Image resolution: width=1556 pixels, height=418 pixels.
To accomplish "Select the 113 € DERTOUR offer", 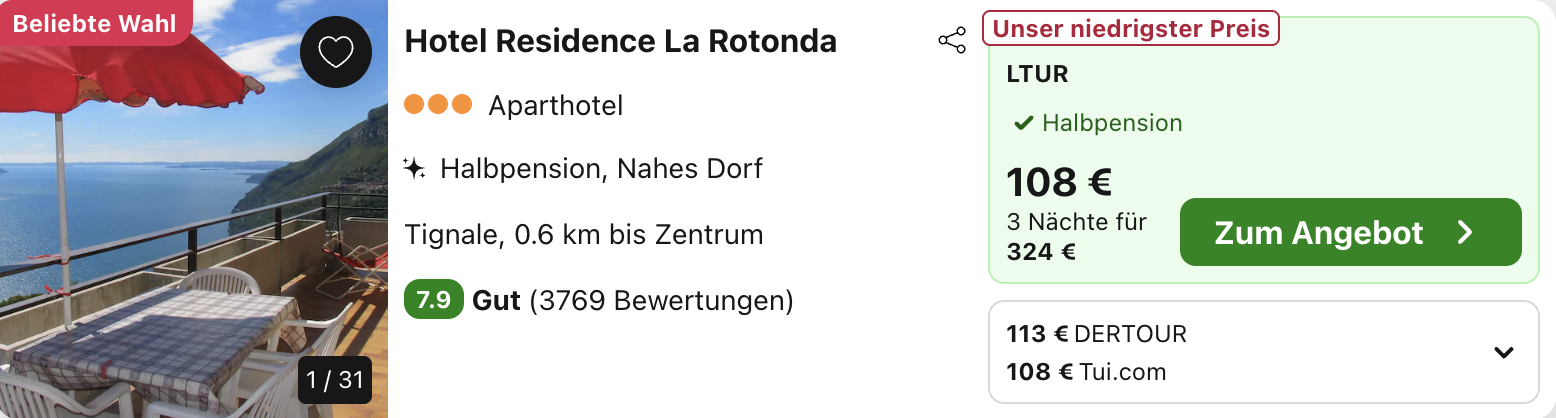I will point(1096,334).
